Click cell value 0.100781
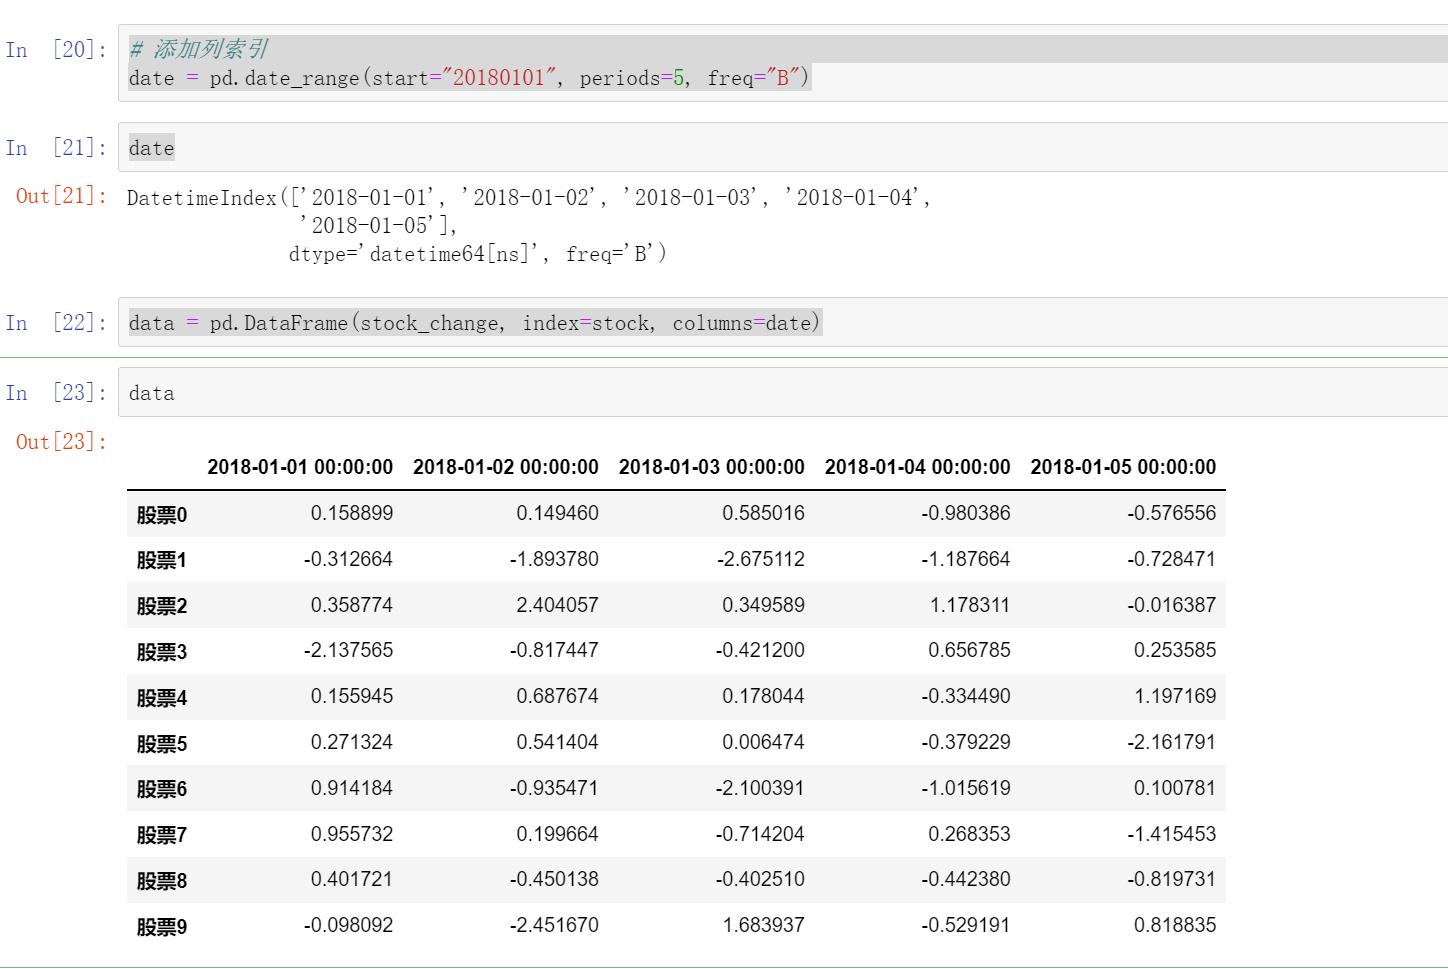Image resolution: width=1448 pixels, height=969 pixels. pos(1176,788)
